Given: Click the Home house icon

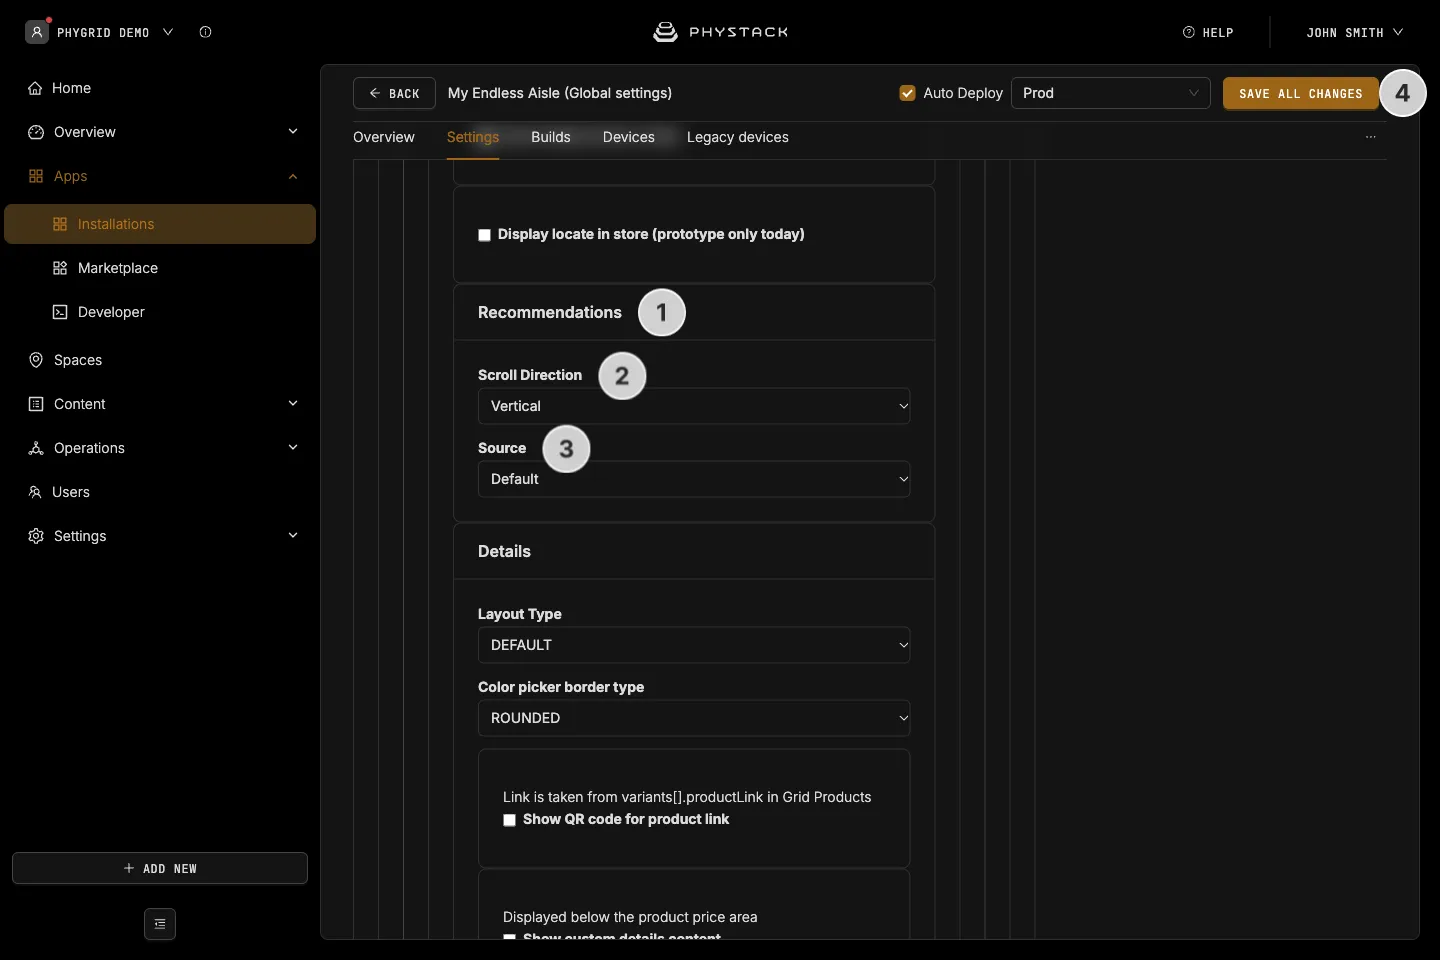Looking at the screenshot, I should click(35, 88).
